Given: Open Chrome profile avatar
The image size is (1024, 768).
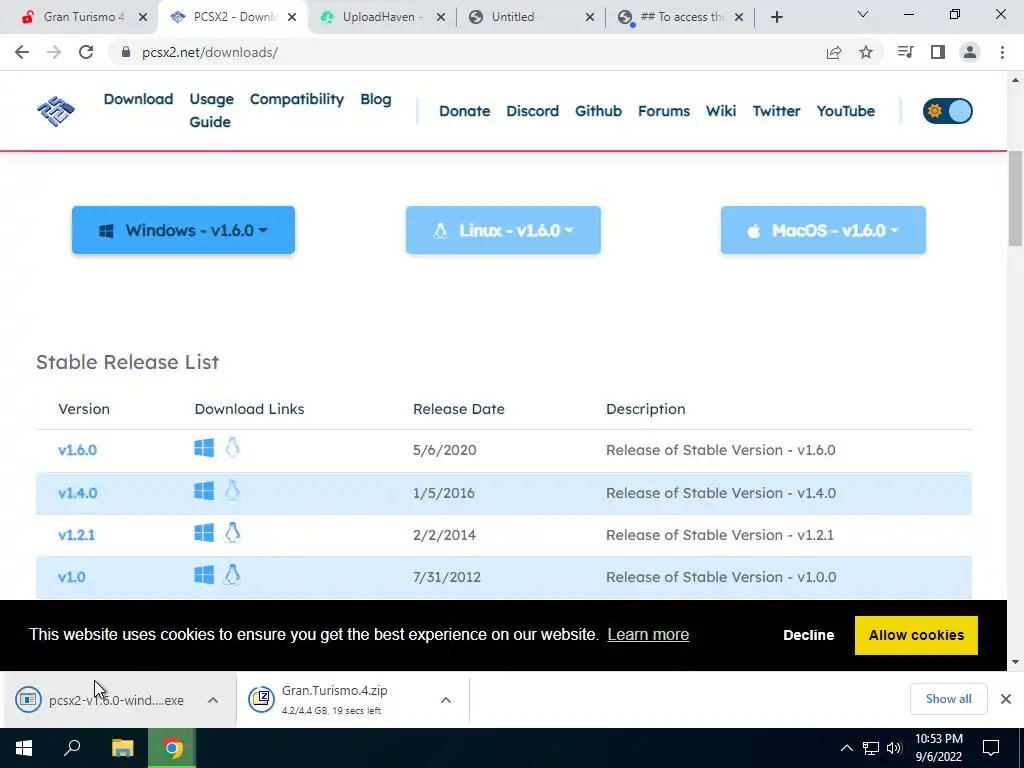Looking at the screenshot, I should [x=970, y=52].
